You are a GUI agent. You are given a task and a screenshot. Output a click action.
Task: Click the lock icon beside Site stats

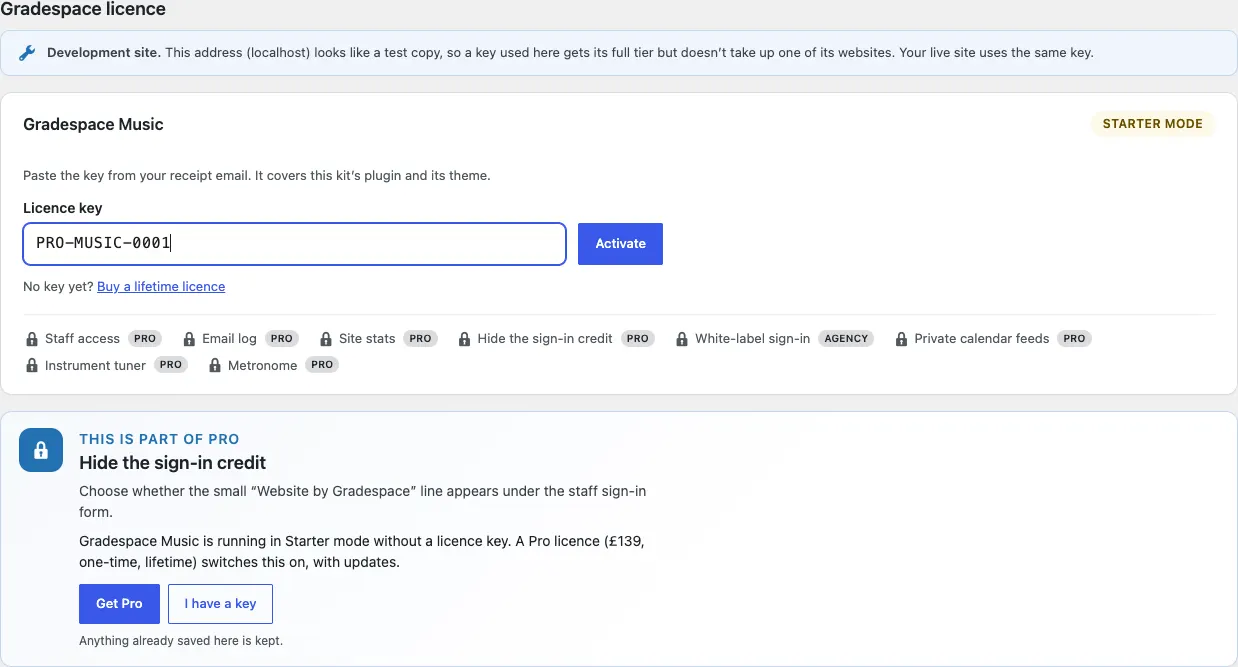(326, 339)
